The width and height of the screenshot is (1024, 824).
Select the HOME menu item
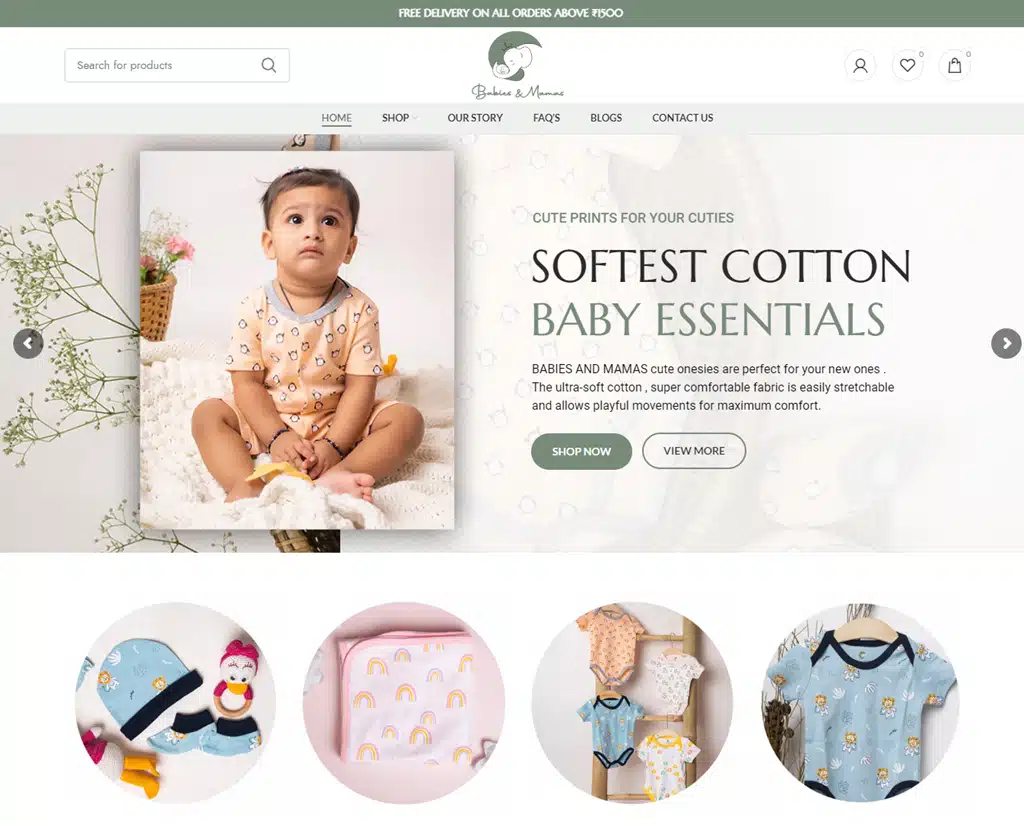pos(336,118)
